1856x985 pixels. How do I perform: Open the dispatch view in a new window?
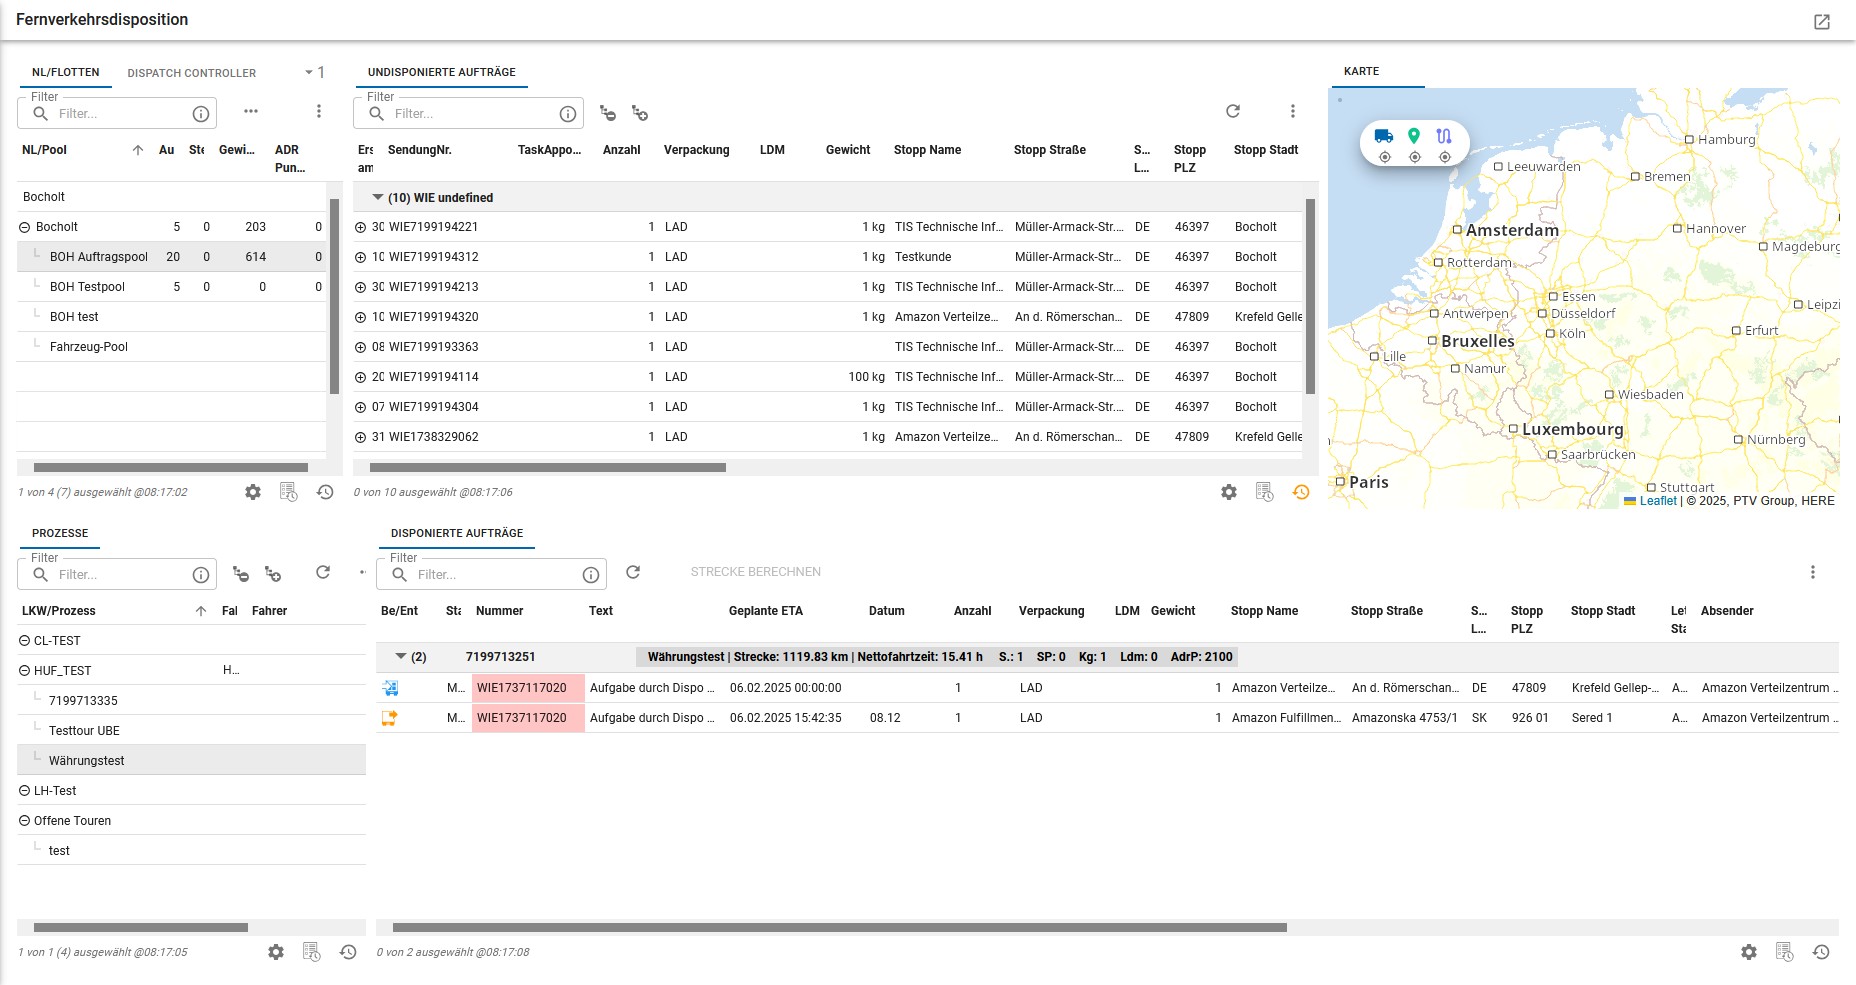pos(1822,22)
